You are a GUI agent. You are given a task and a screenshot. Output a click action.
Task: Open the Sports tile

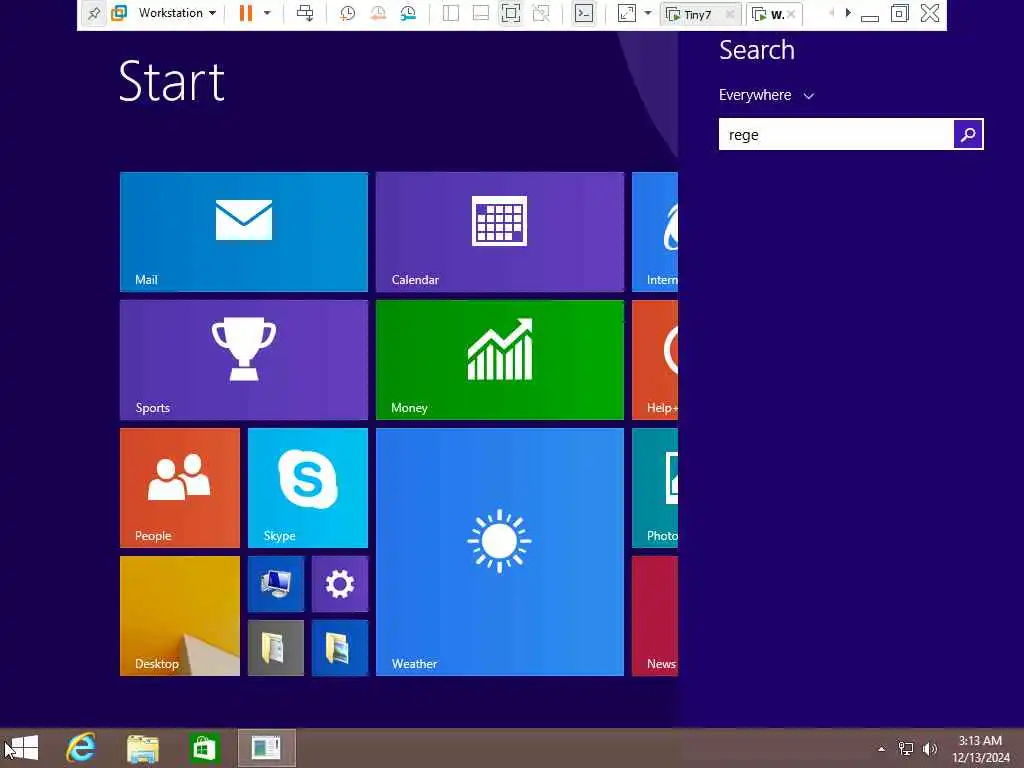pos(244,360)
